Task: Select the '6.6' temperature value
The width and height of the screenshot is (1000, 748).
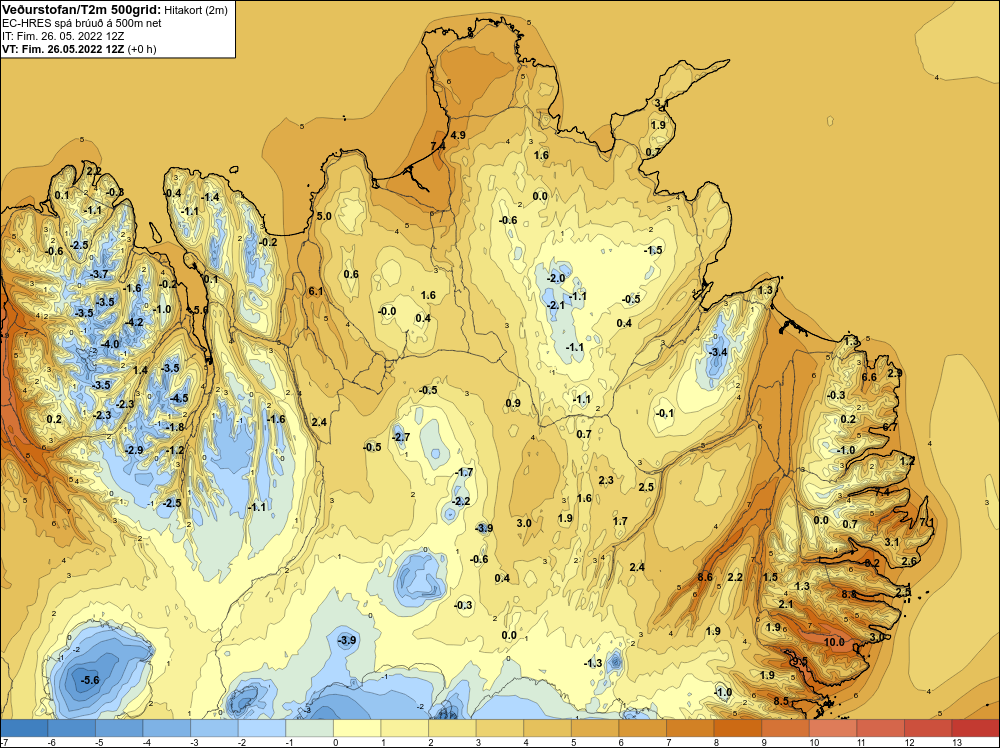Action: pyautogui.click(x=869, y=377)
